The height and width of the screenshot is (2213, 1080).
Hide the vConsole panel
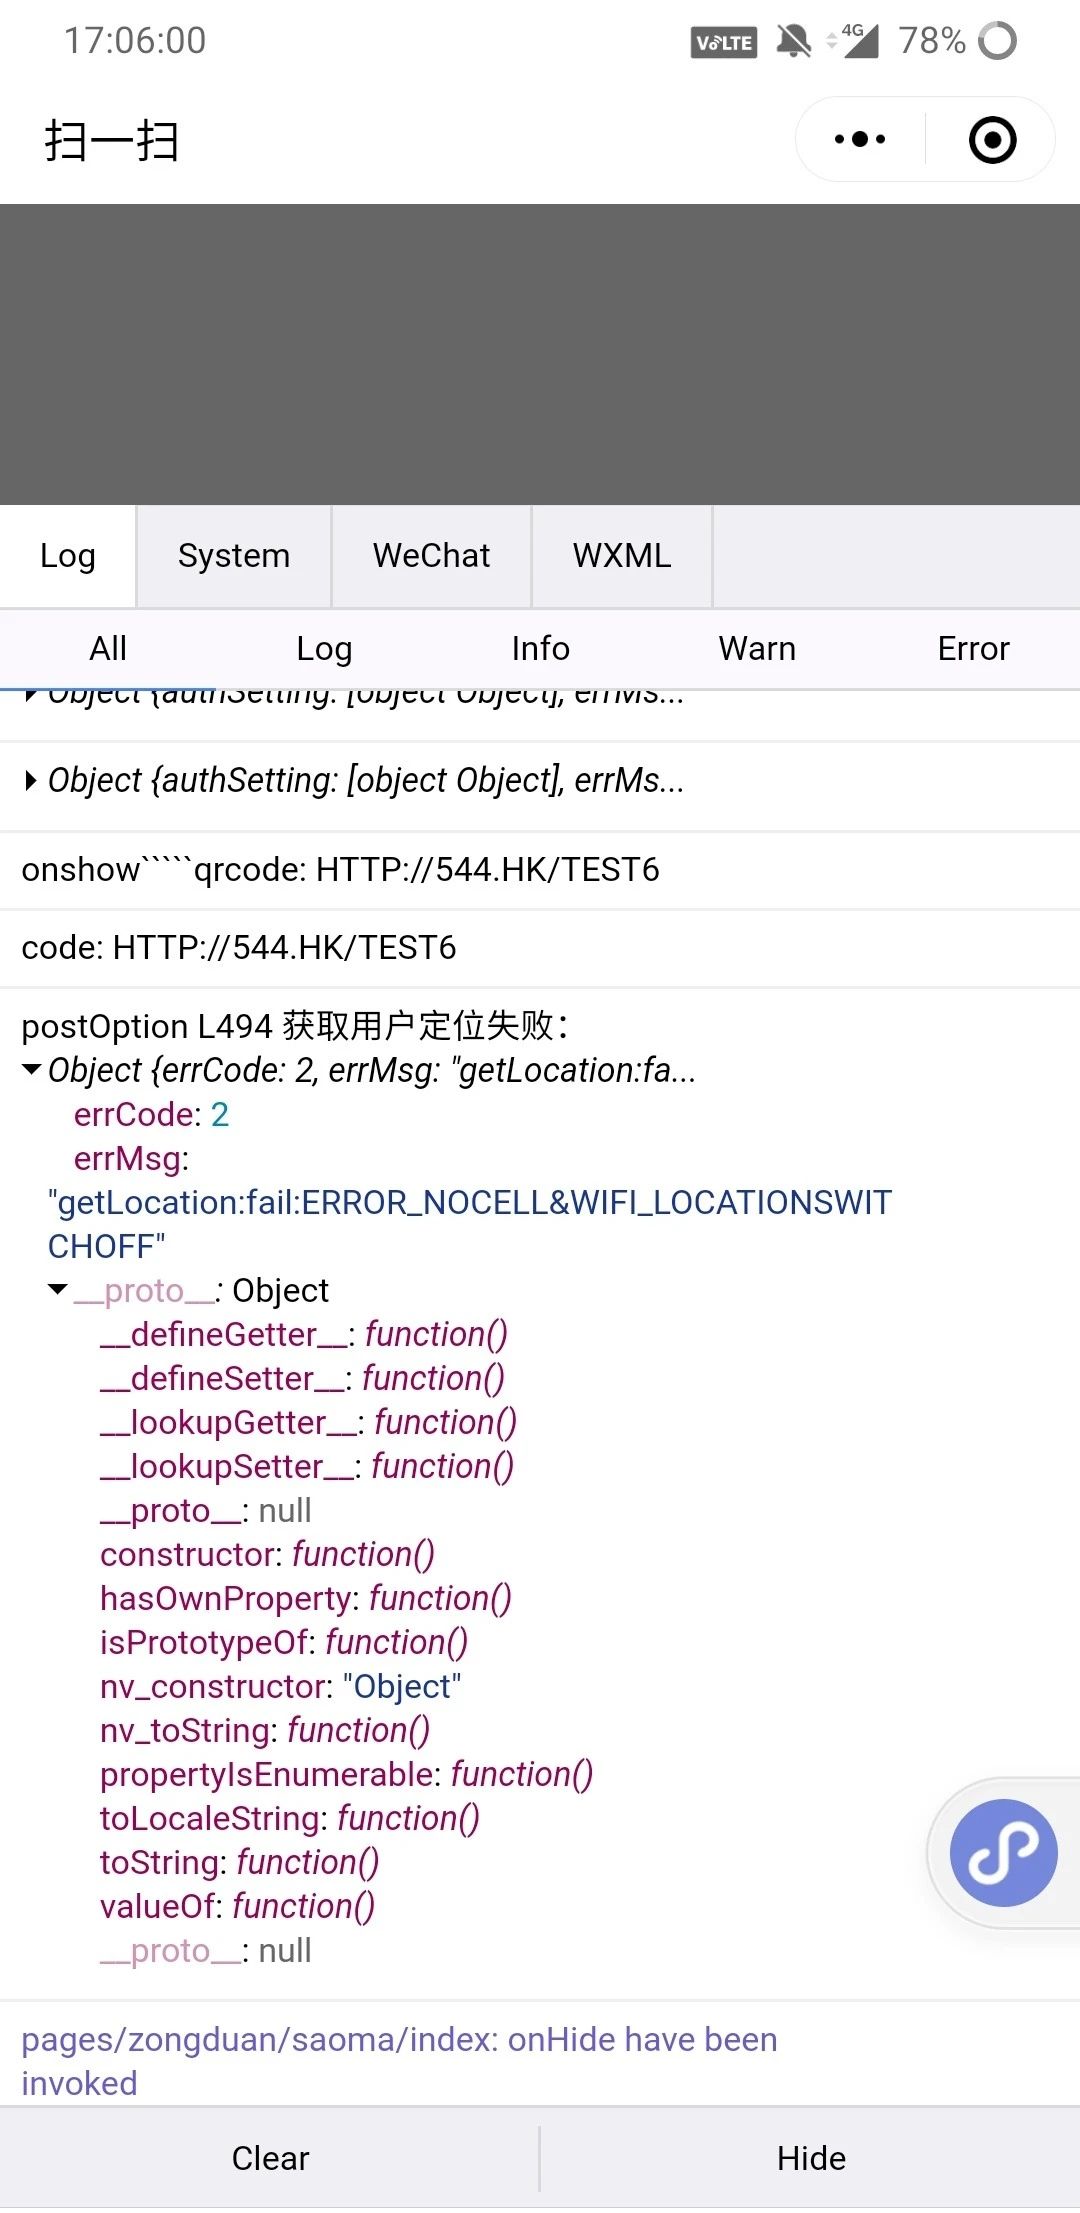click(x=811, y=2159)
